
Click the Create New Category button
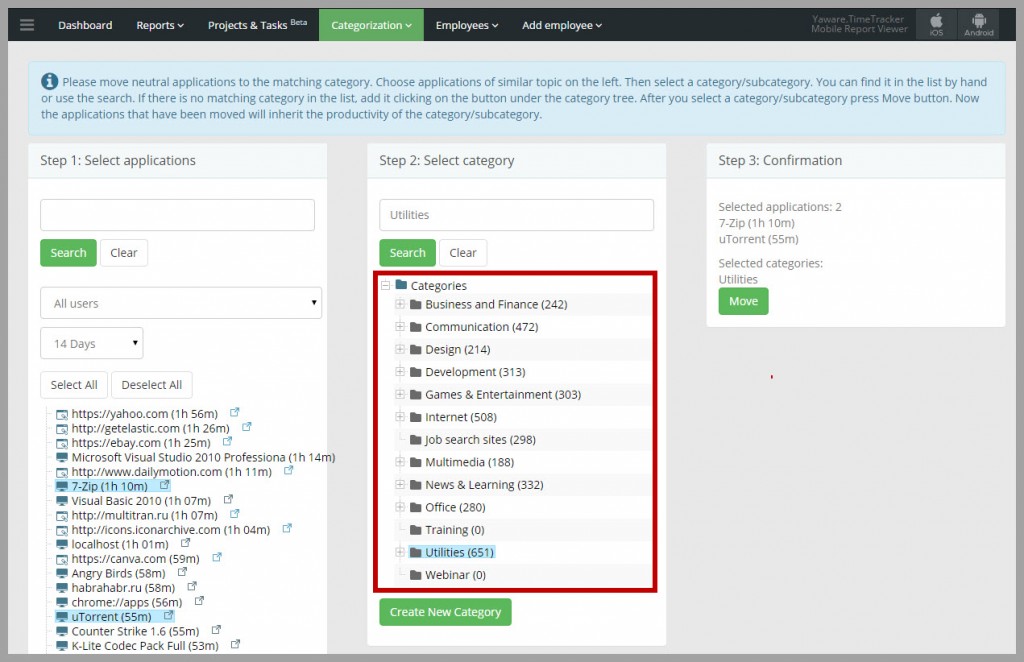click(x=445, y=612)
